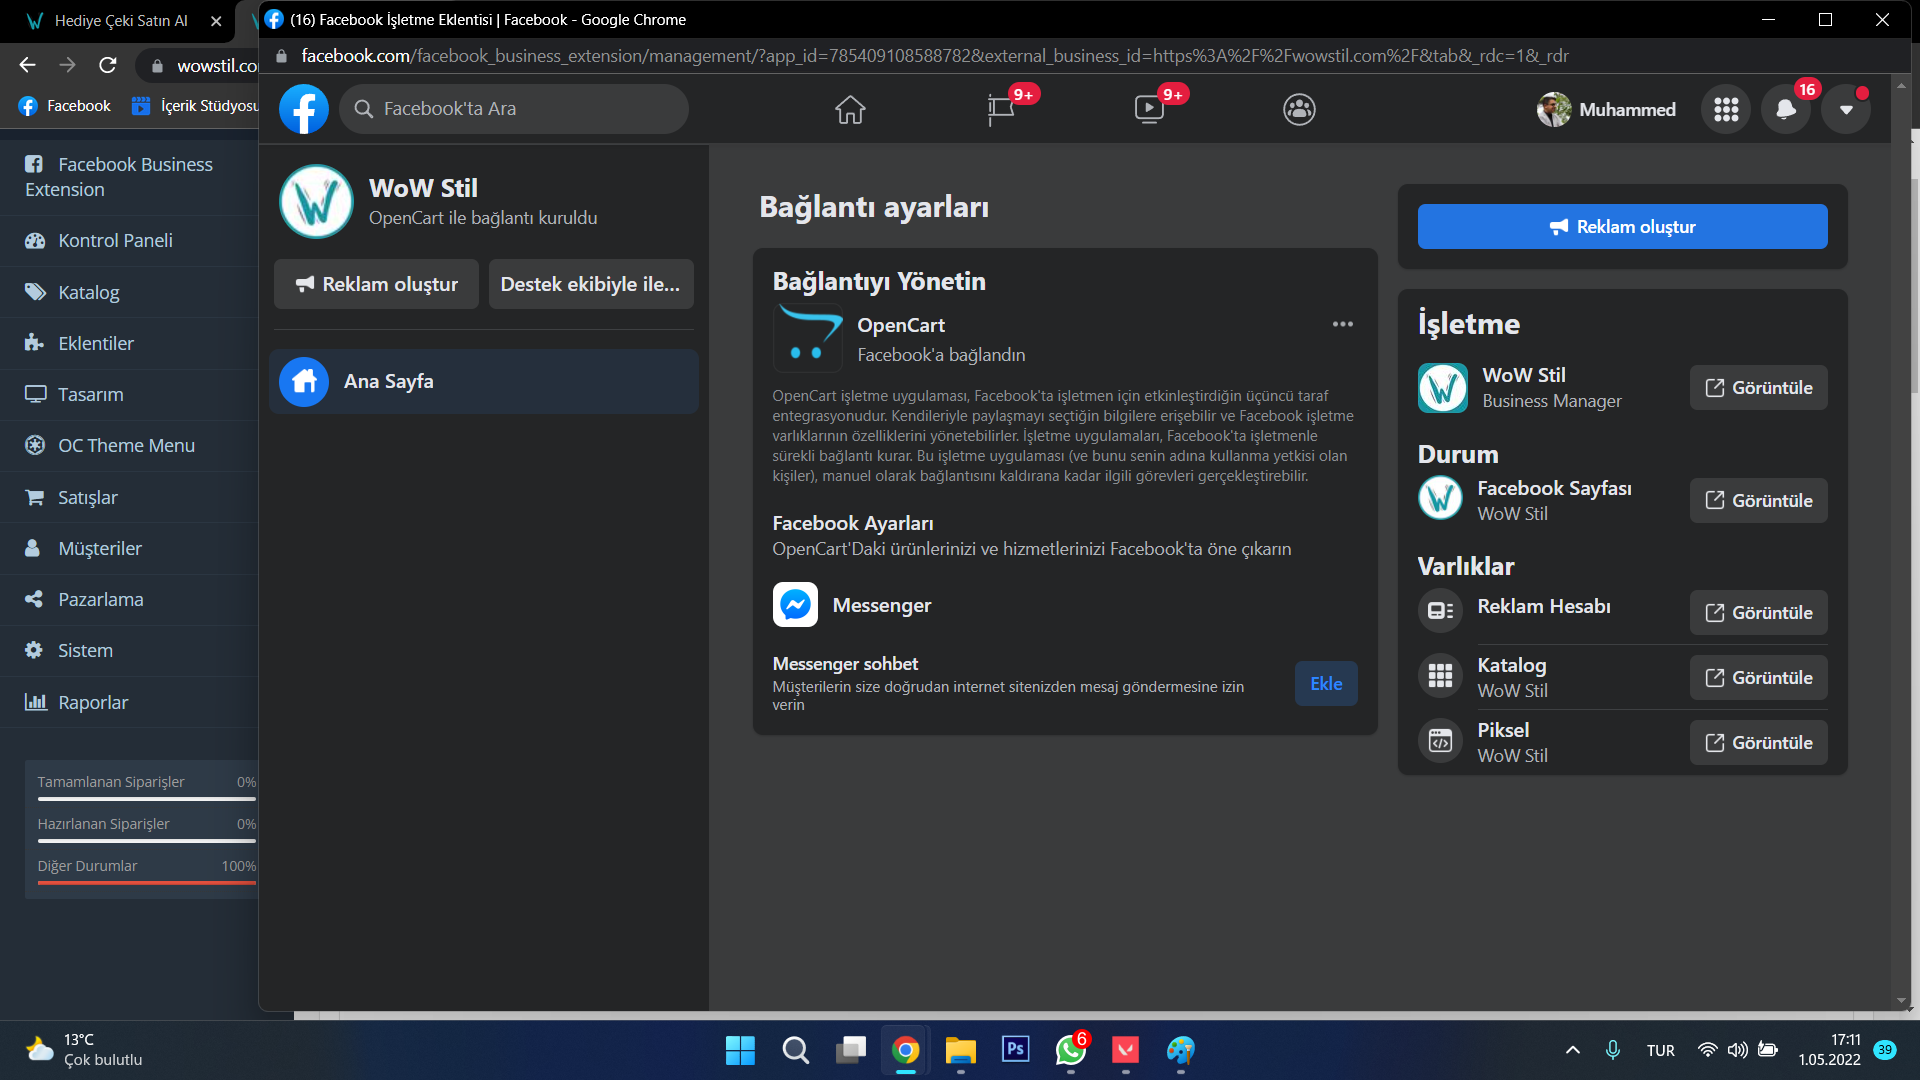Open OpenCart connection options (three dots)

click(x=1342, y=324)
